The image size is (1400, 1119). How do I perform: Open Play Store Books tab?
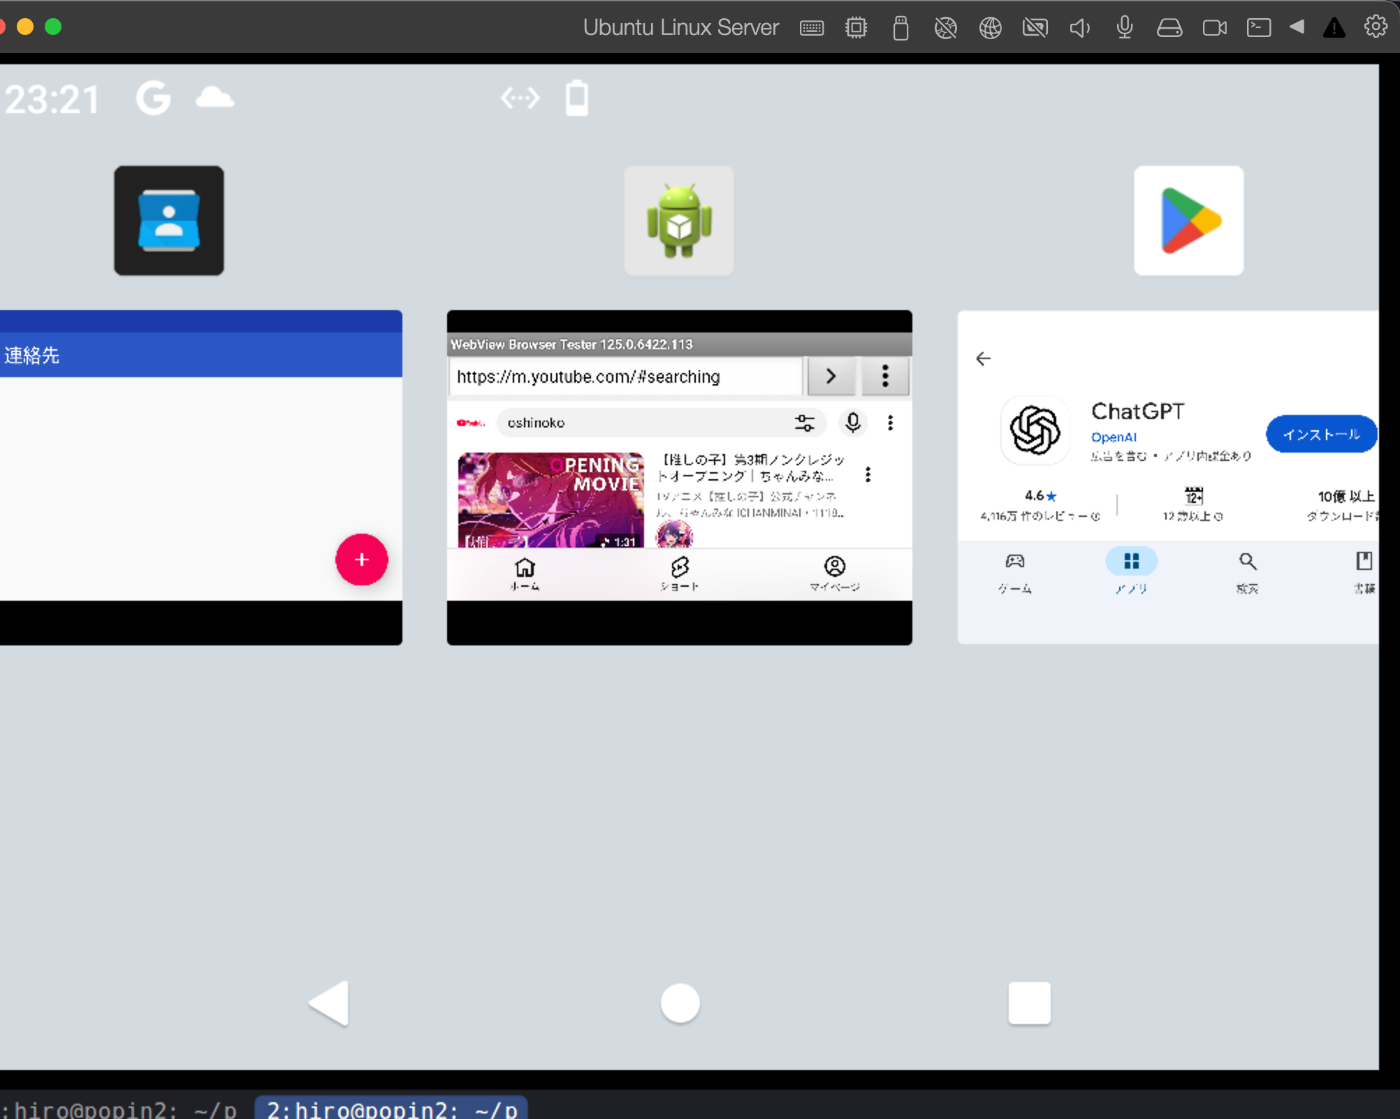point(1364,574)
